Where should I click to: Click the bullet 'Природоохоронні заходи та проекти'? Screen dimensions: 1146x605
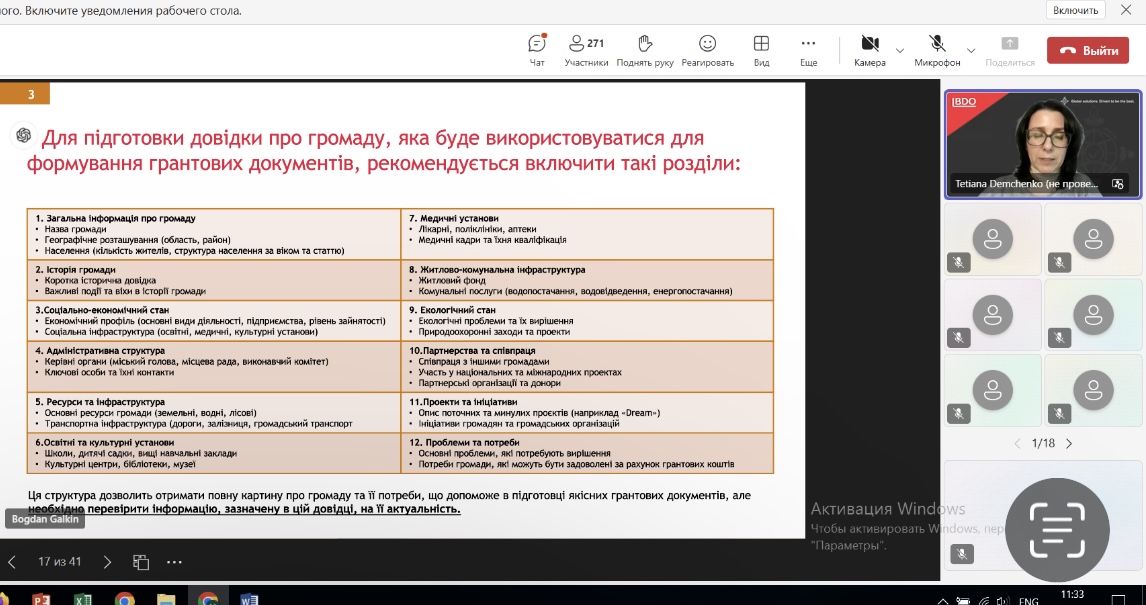pos(494,332)
